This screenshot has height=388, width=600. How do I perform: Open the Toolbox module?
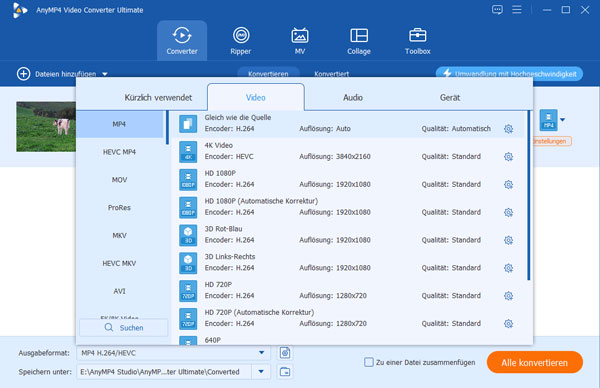(417, 41)
